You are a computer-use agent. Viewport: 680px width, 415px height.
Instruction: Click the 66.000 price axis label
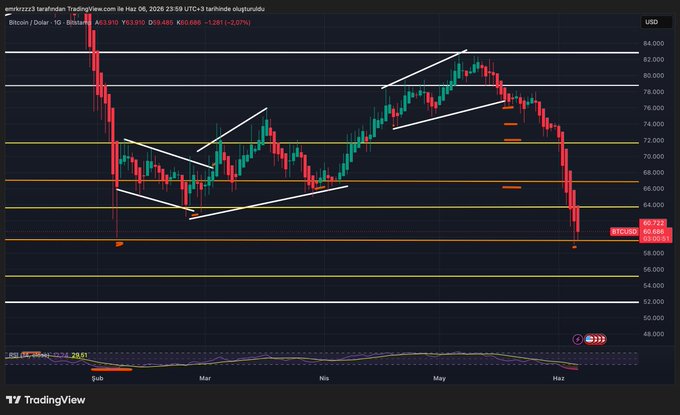click(654, 189)
